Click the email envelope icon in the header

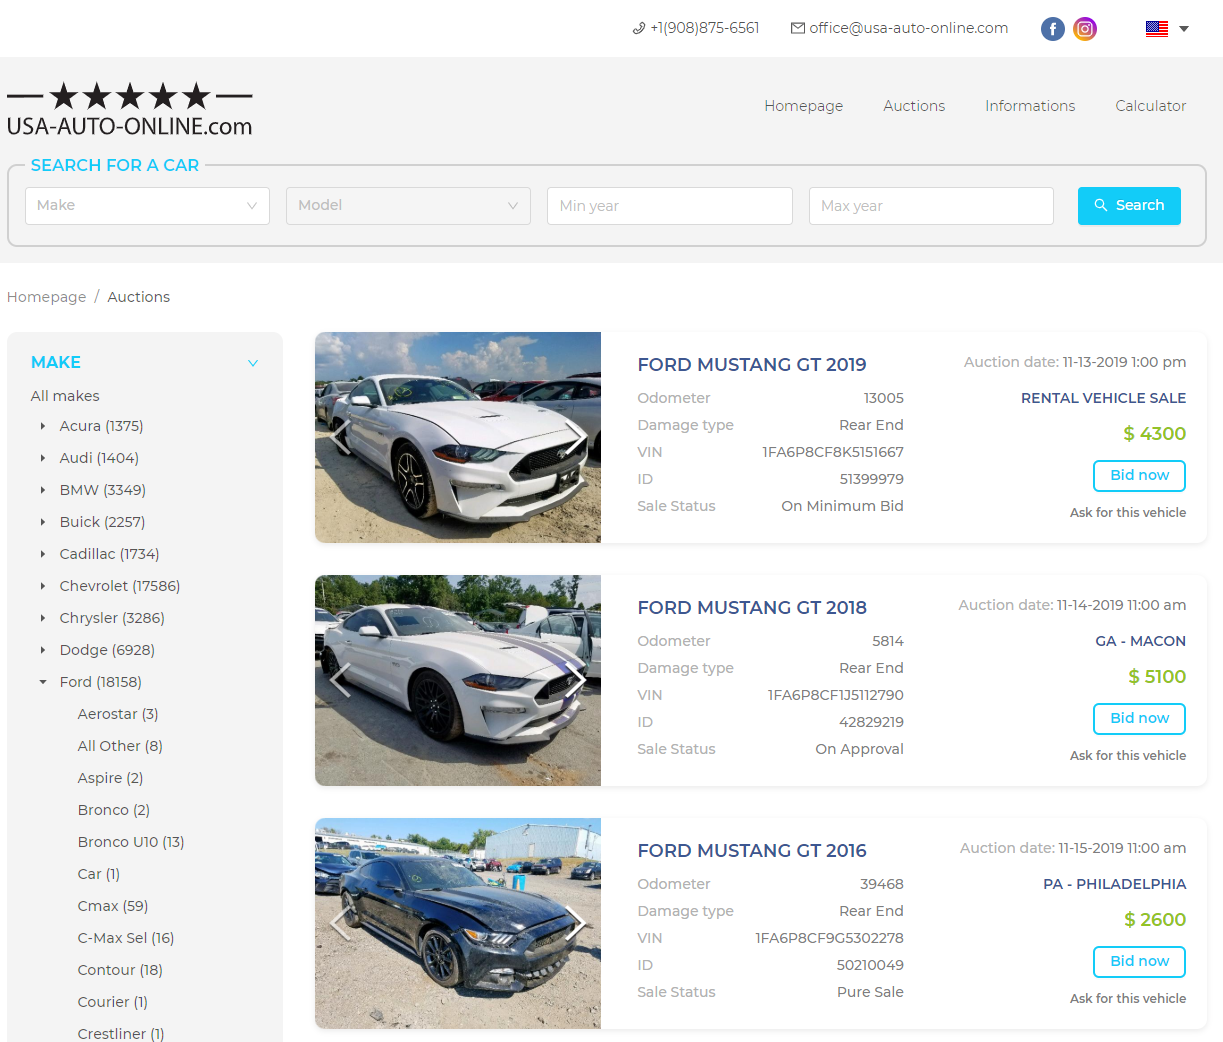click(797, 28)
